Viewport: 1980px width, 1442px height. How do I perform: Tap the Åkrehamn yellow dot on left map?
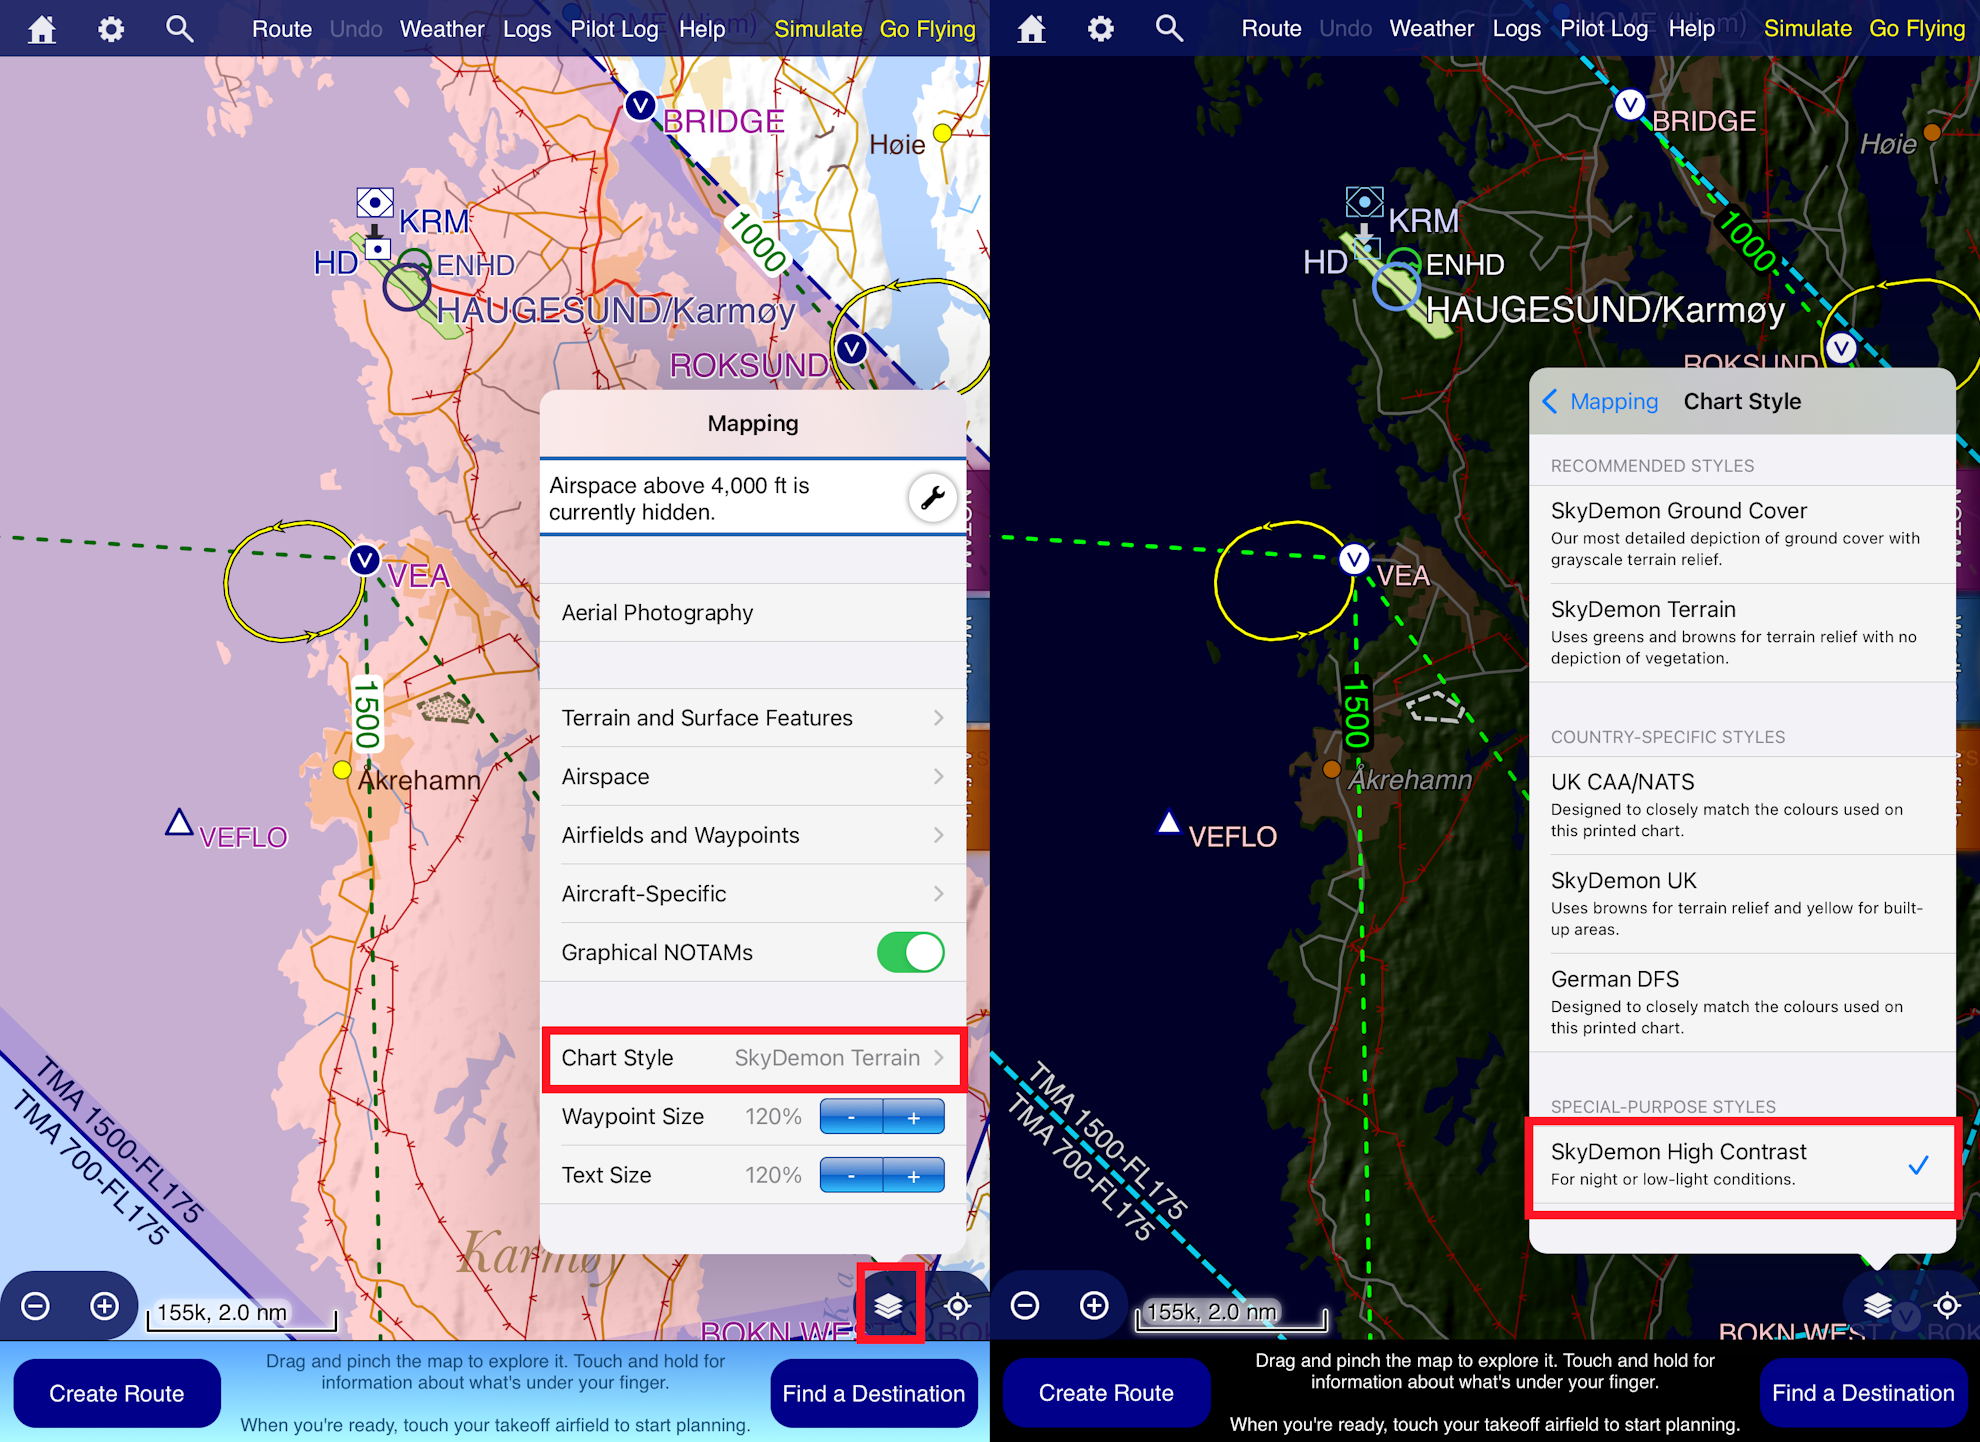342,769
